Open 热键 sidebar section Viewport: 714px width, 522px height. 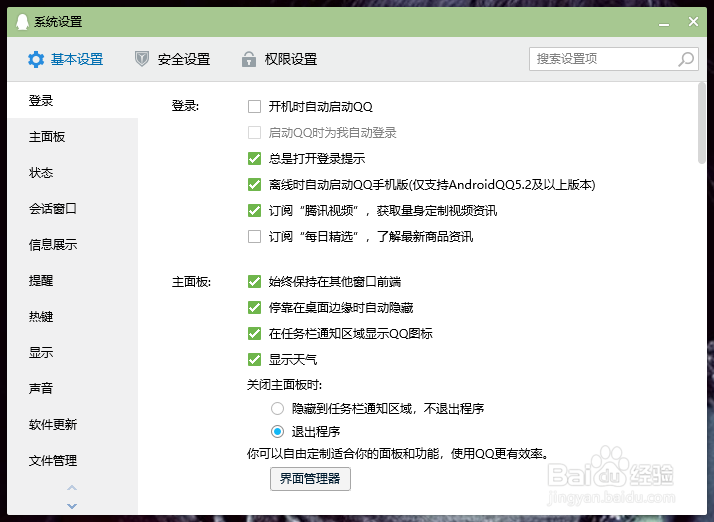coord(72,317)
